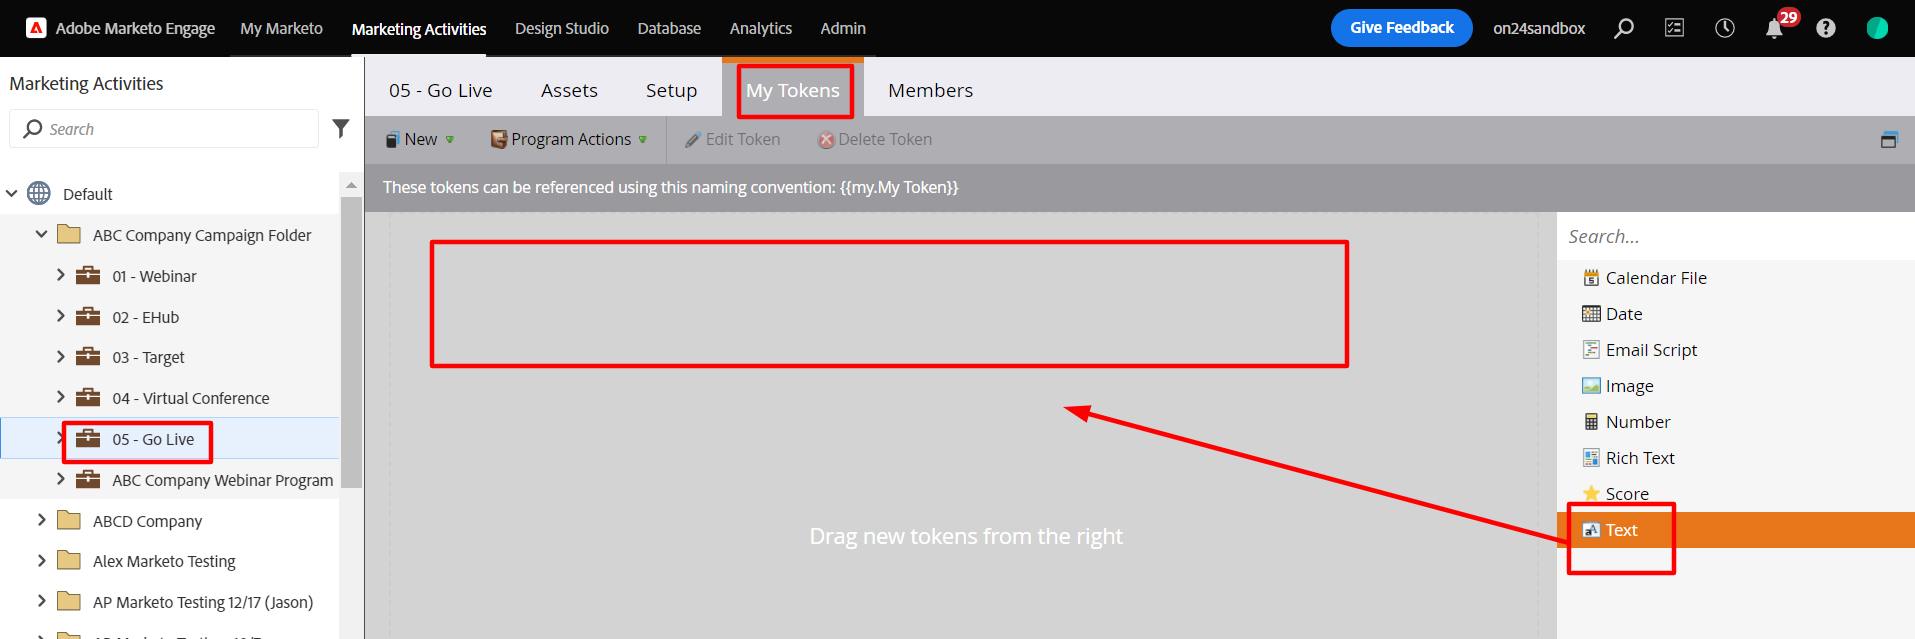Viewport: 1915px width, 639px height.
Task: Expand the 03 - Target program
Action: (x=60, y=356)
